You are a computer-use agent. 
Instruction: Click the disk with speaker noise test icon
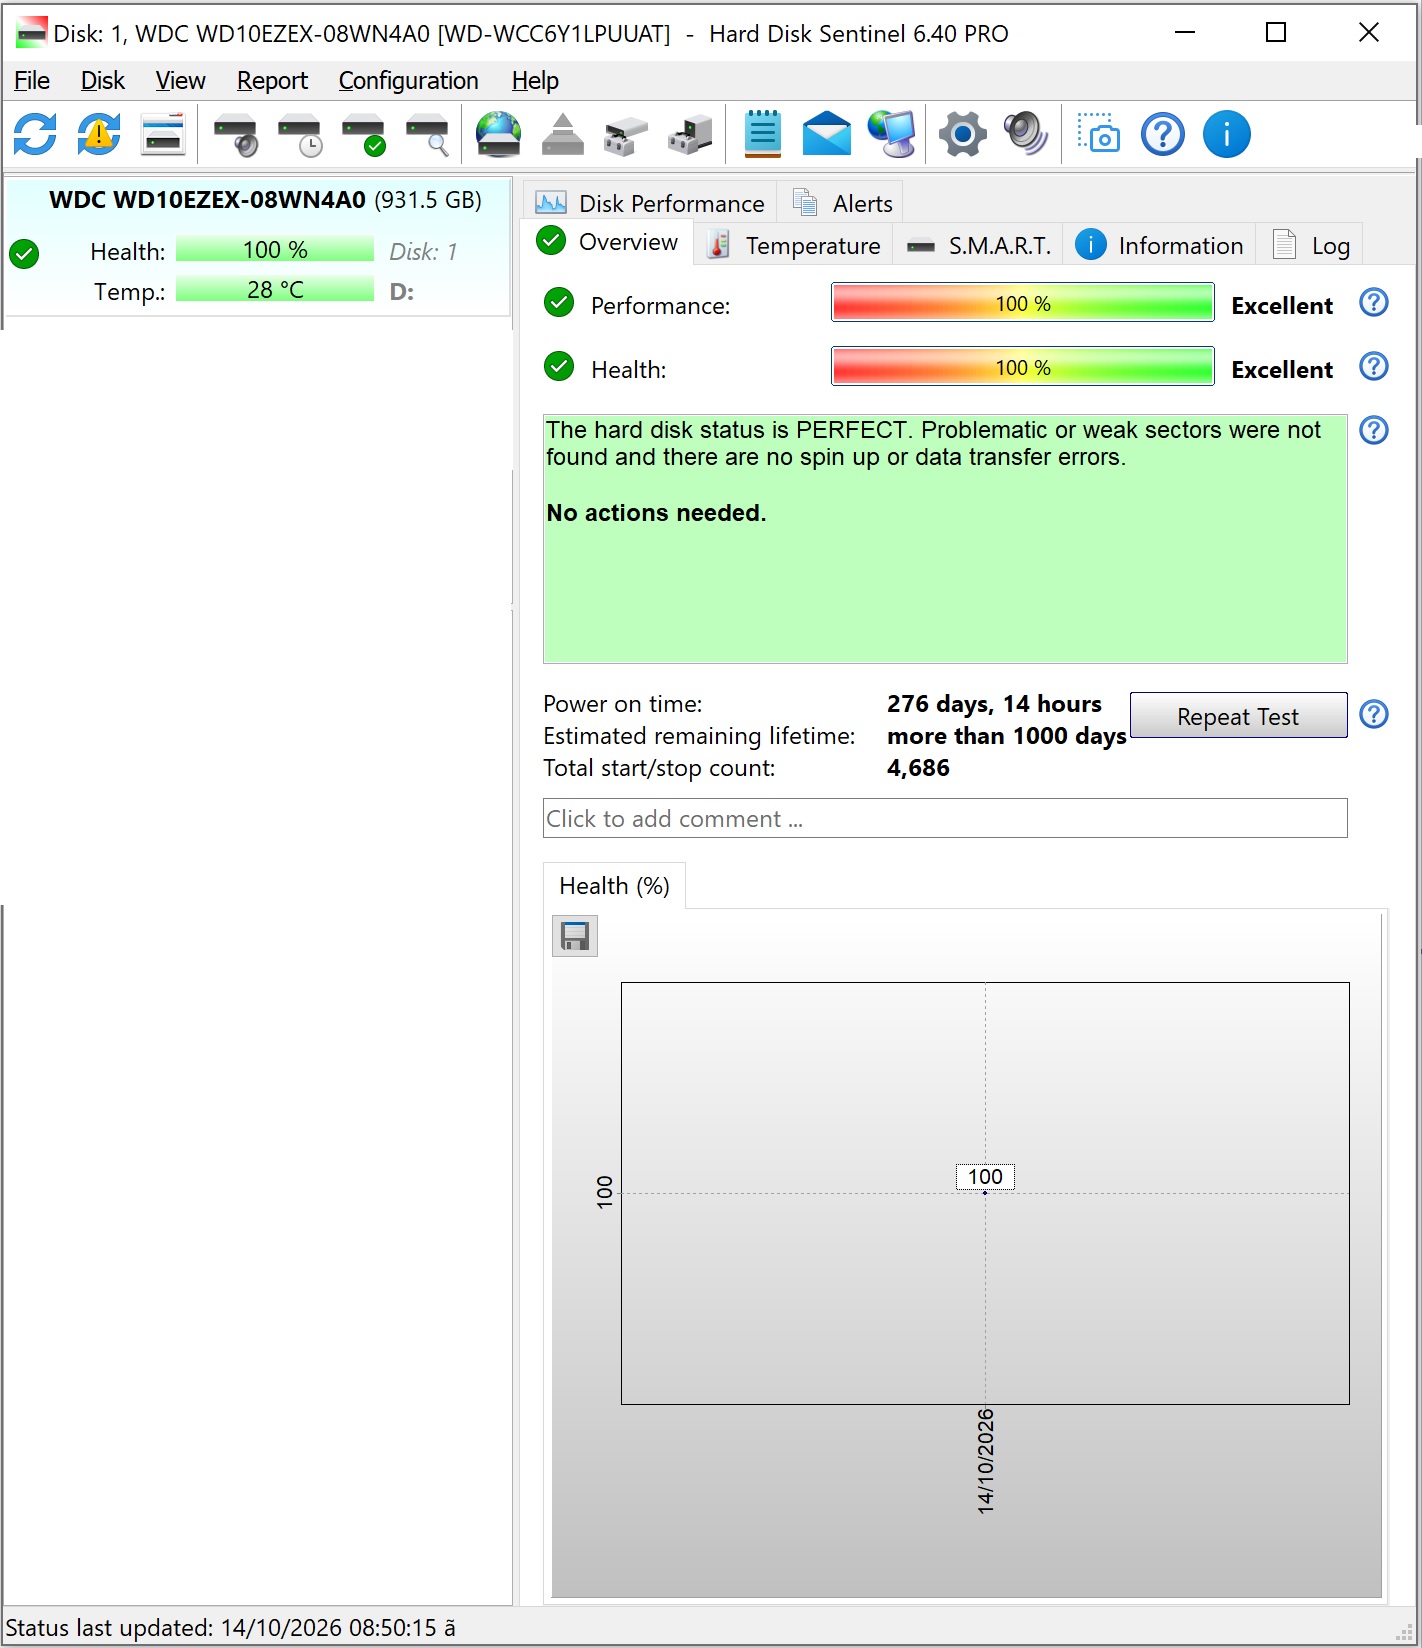(x=236, y=134)
